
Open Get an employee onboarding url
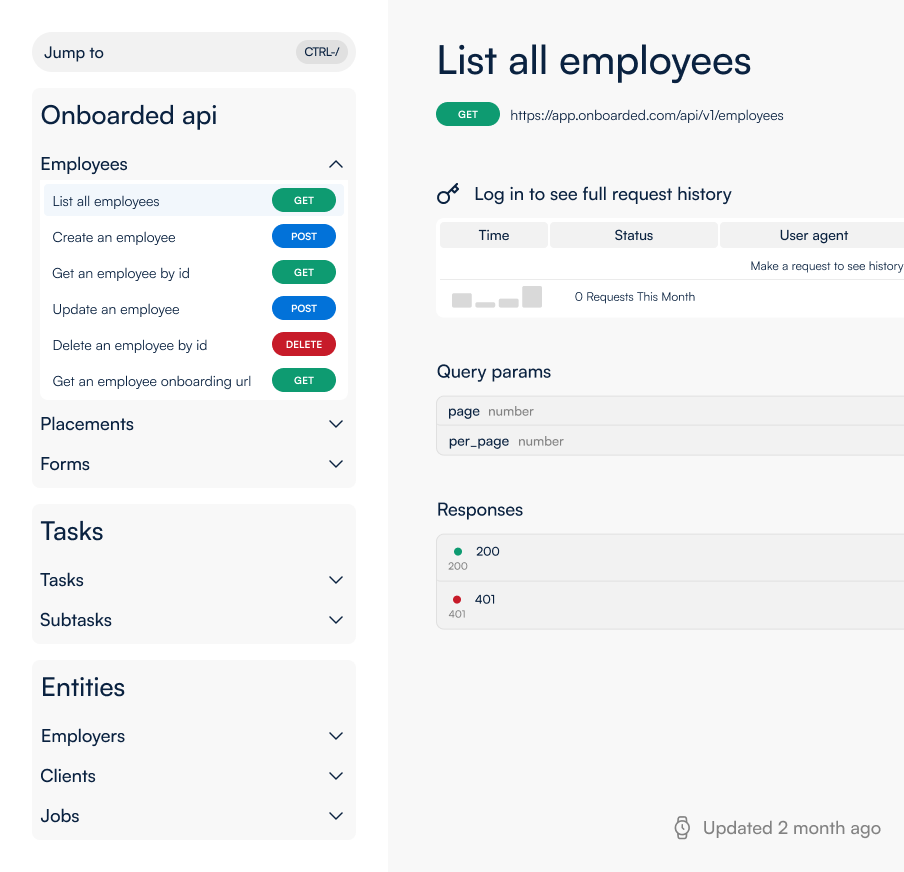click(x=194, y=381)
